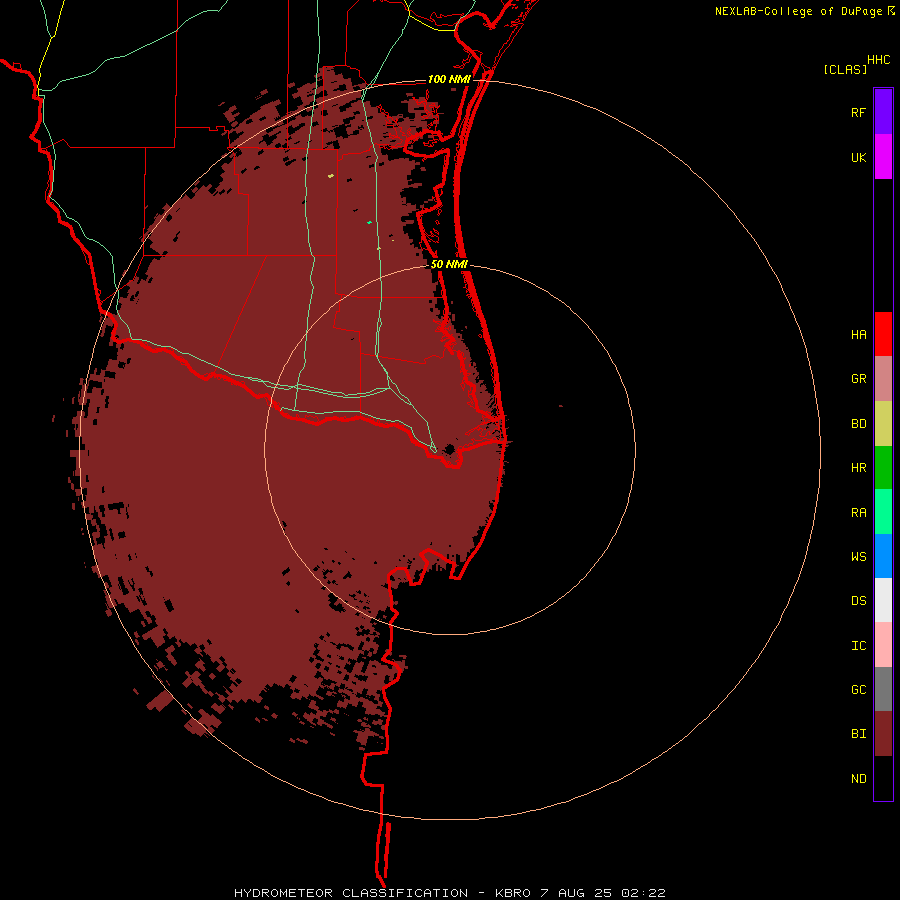
Task: Click the ND black legend swatch
Action: click(883, 778)
